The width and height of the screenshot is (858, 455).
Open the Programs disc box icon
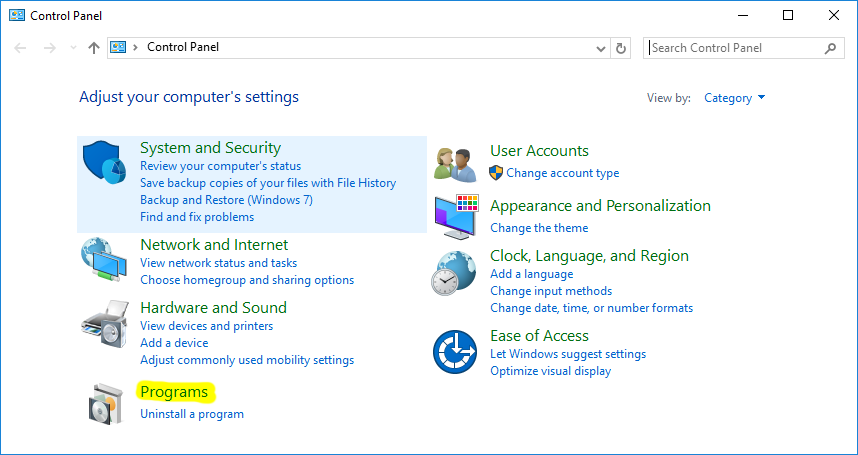coord(103,404)
